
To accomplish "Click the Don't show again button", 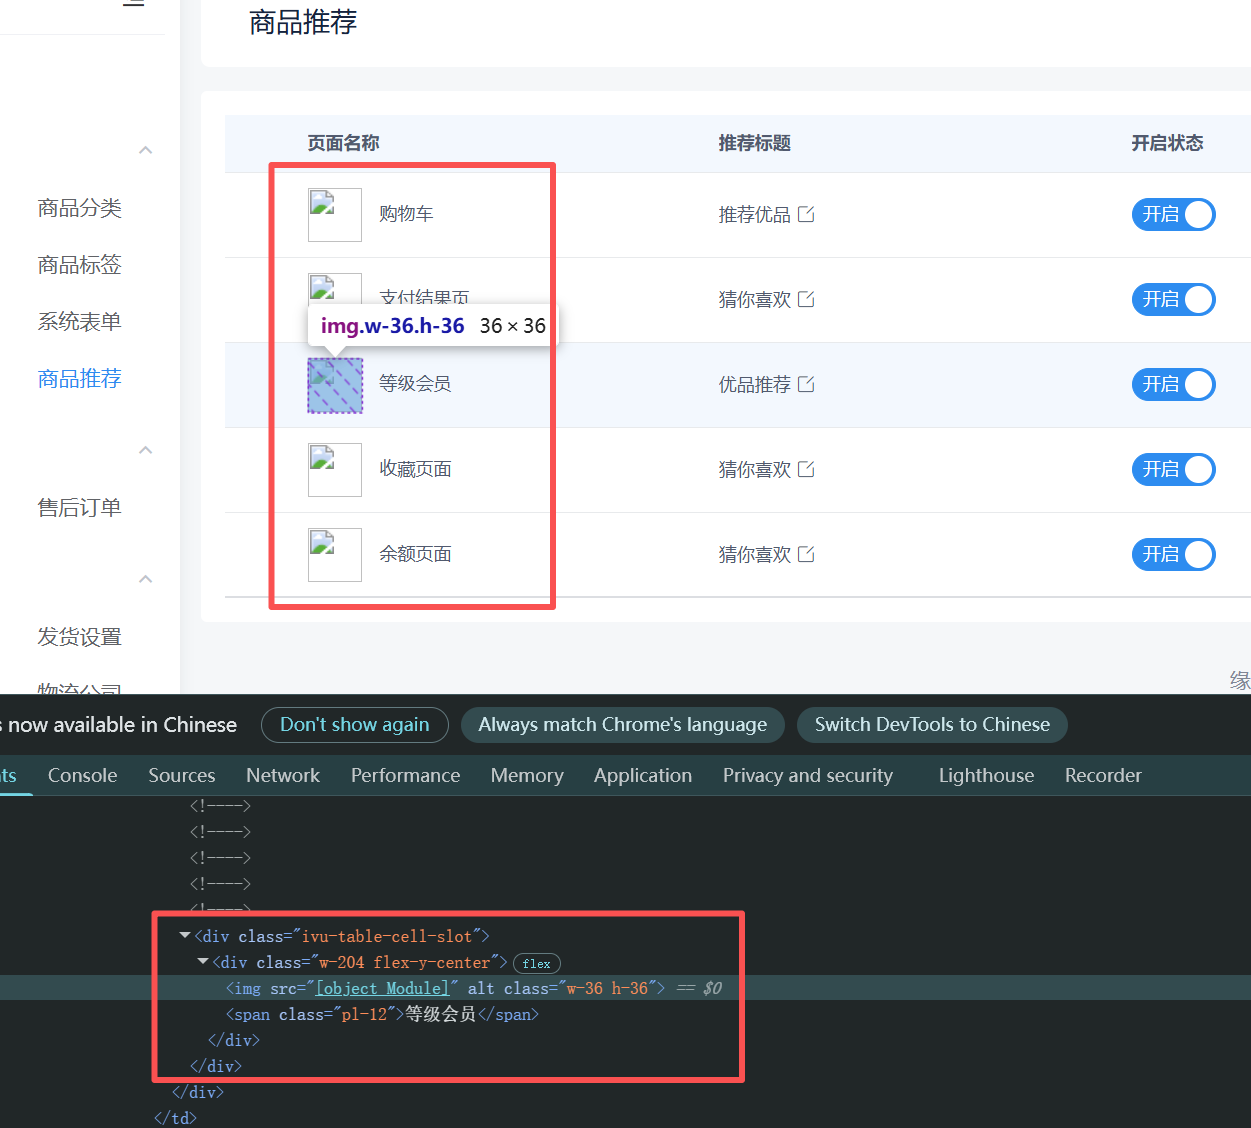I will point(354,725).
